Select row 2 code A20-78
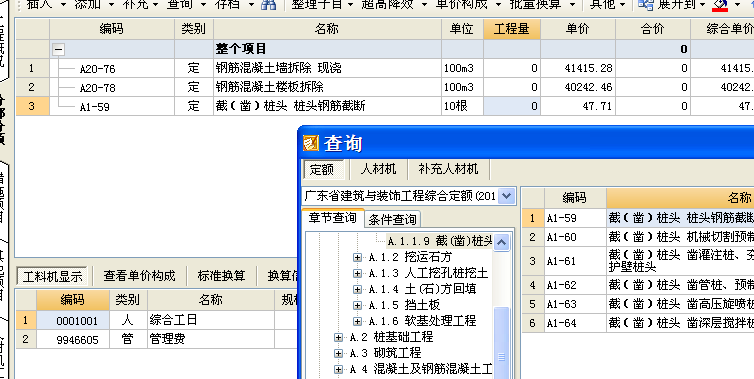The height and width of the screenshot is (379, 754). tap(98, 88)
